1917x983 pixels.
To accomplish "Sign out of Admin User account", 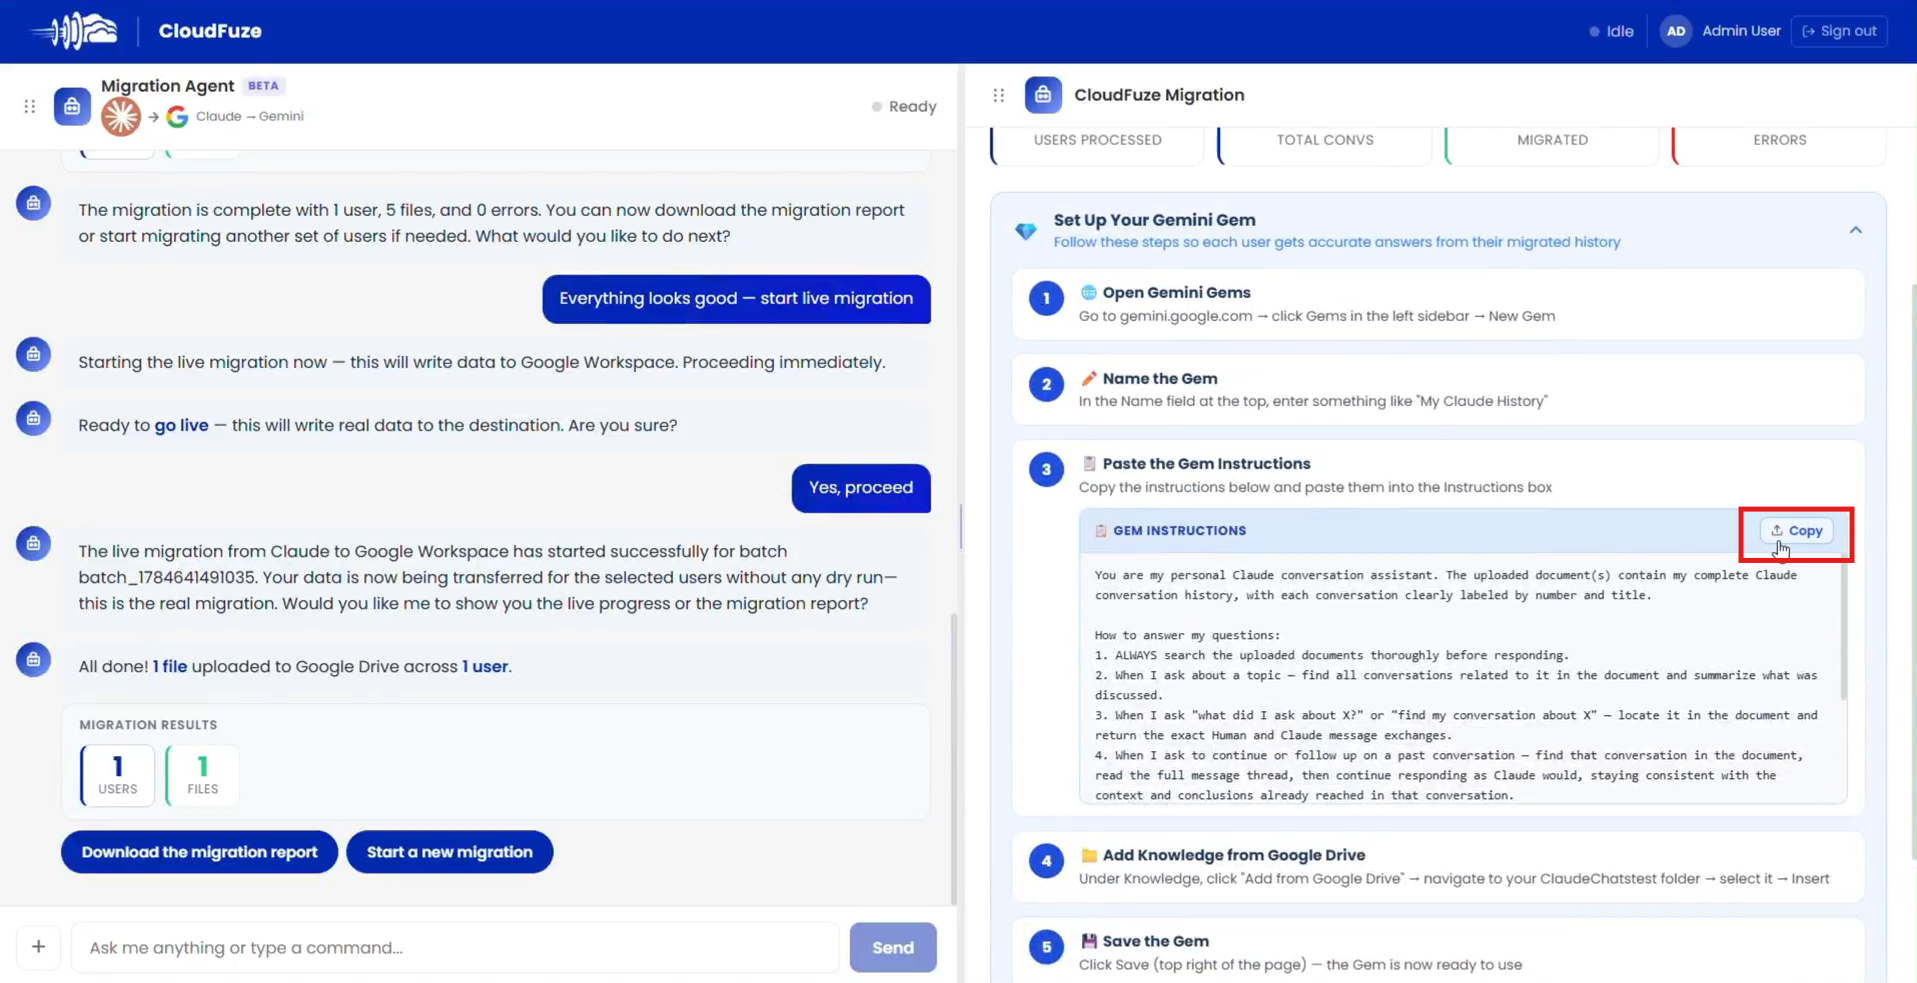I will 1839,31.
